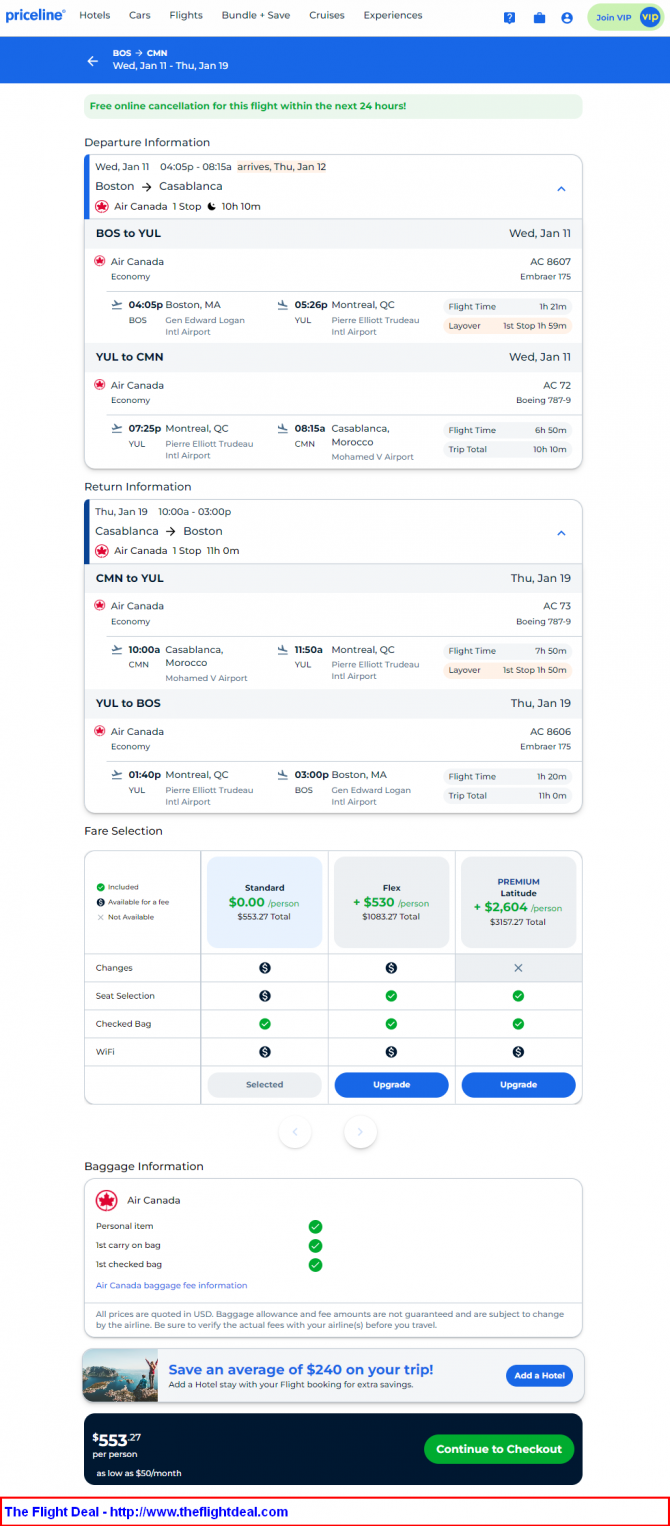Click Standard fare Changes fee icon
The image size is (670, 1526).
pos(265,968)
